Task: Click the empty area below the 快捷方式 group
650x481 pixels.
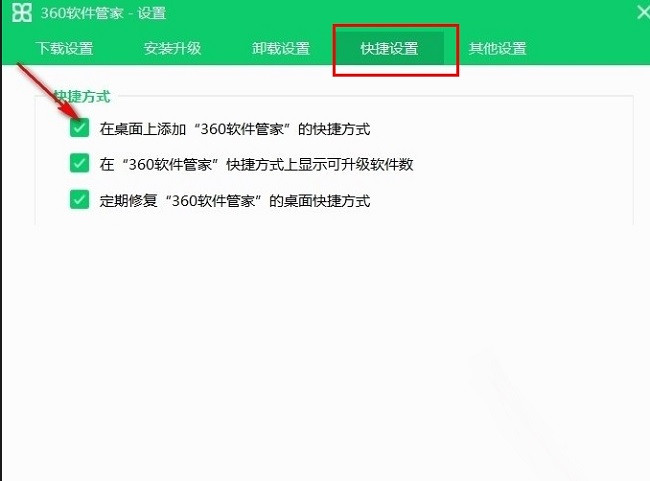Action: click(325, 352)
